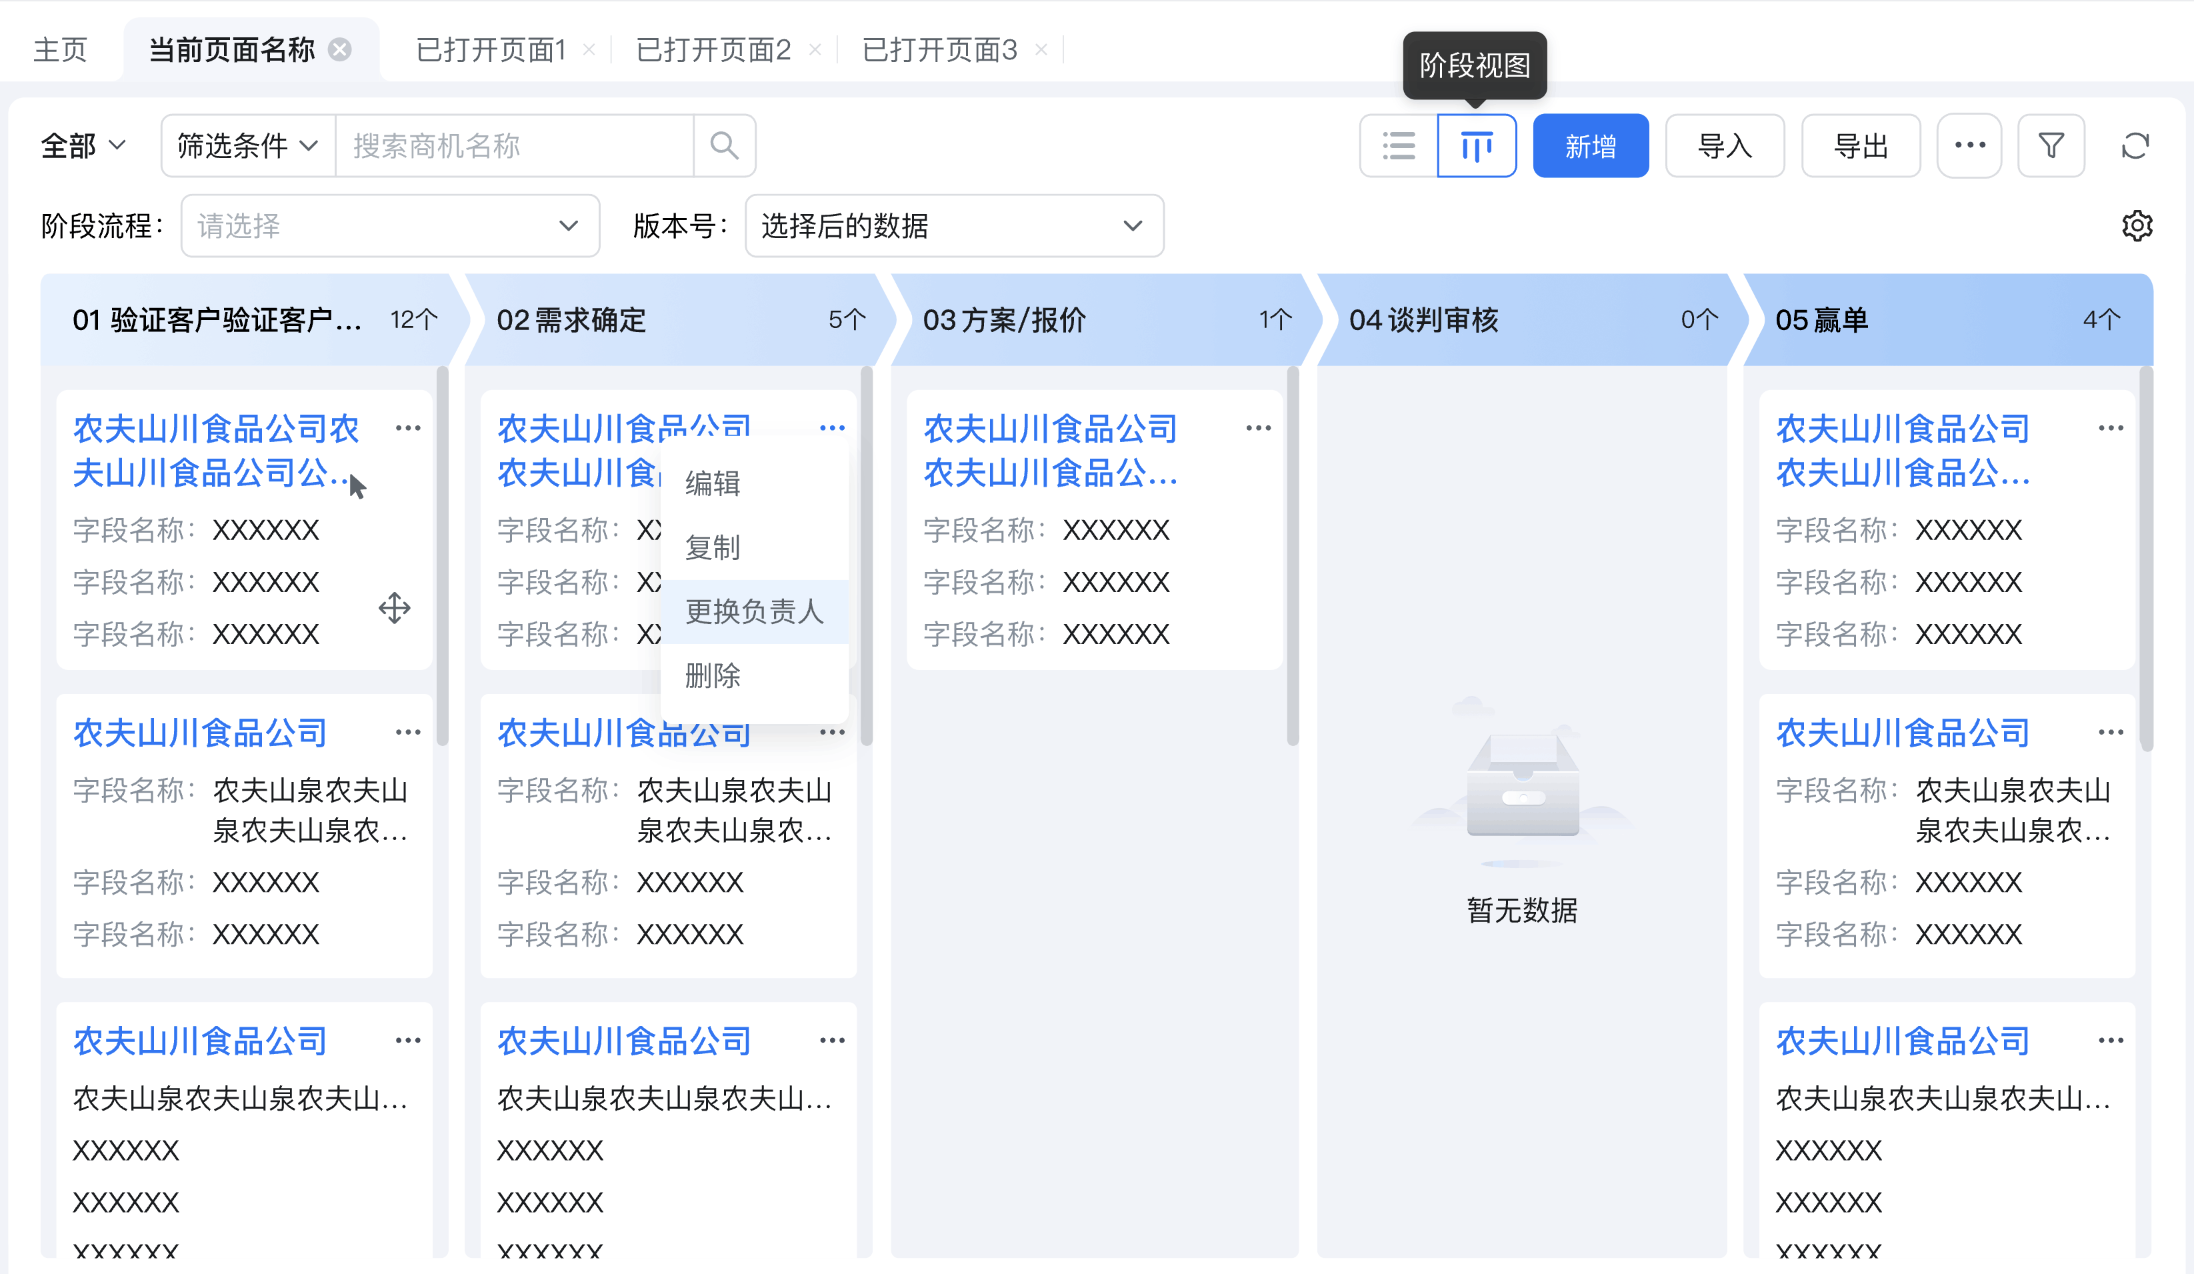Switch to list view icon
2194x1274 pixels.
point(1398,146)
